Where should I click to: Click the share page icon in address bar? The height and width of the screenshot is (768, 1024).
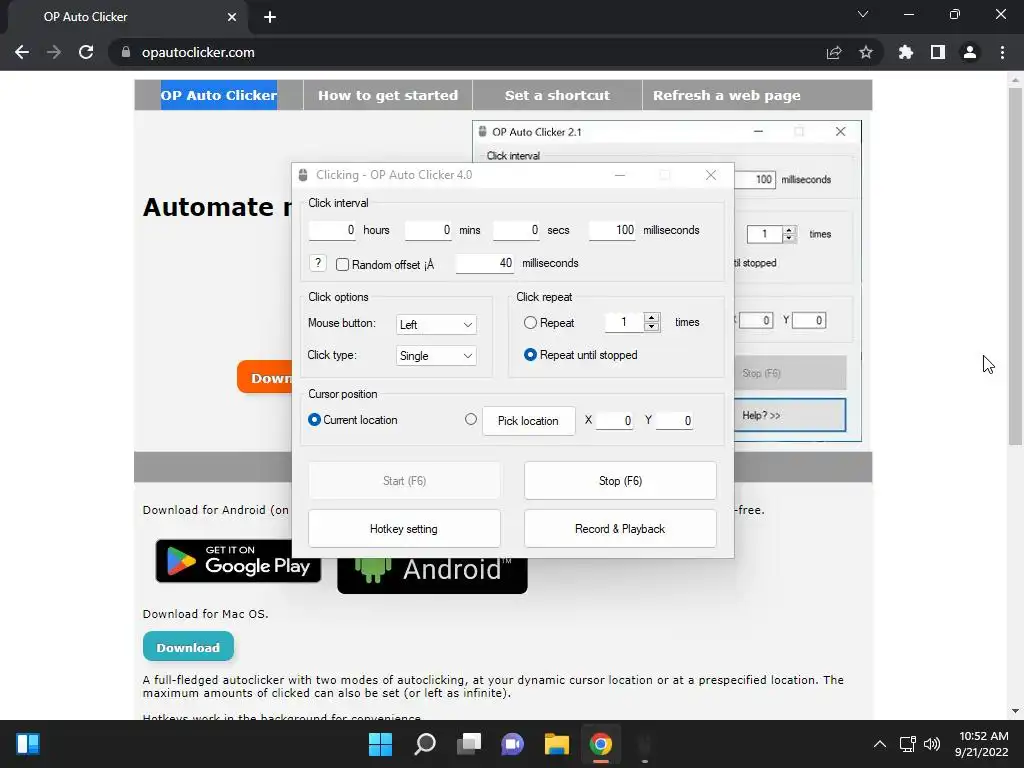pos(834,52)
